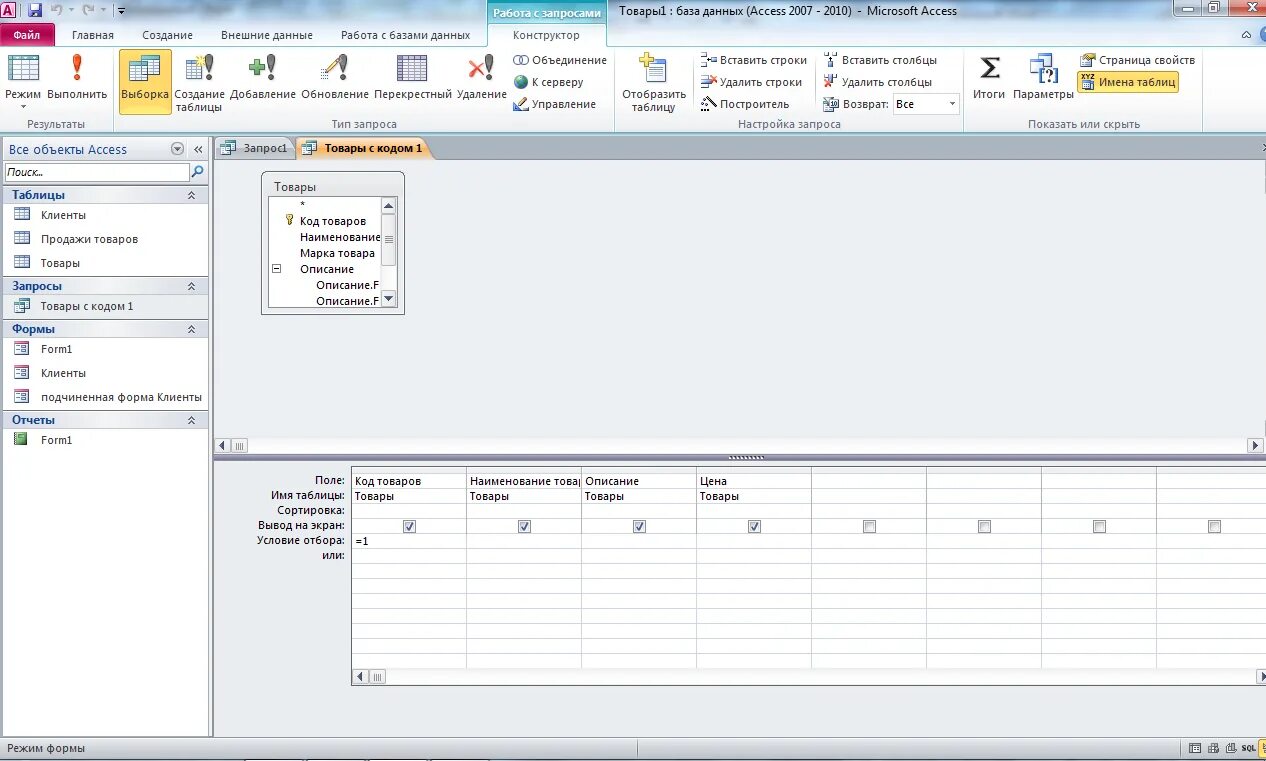Uncheck Вывод на экран for Описание
Screen dimensions: 1266x761
tap(639, 526)
